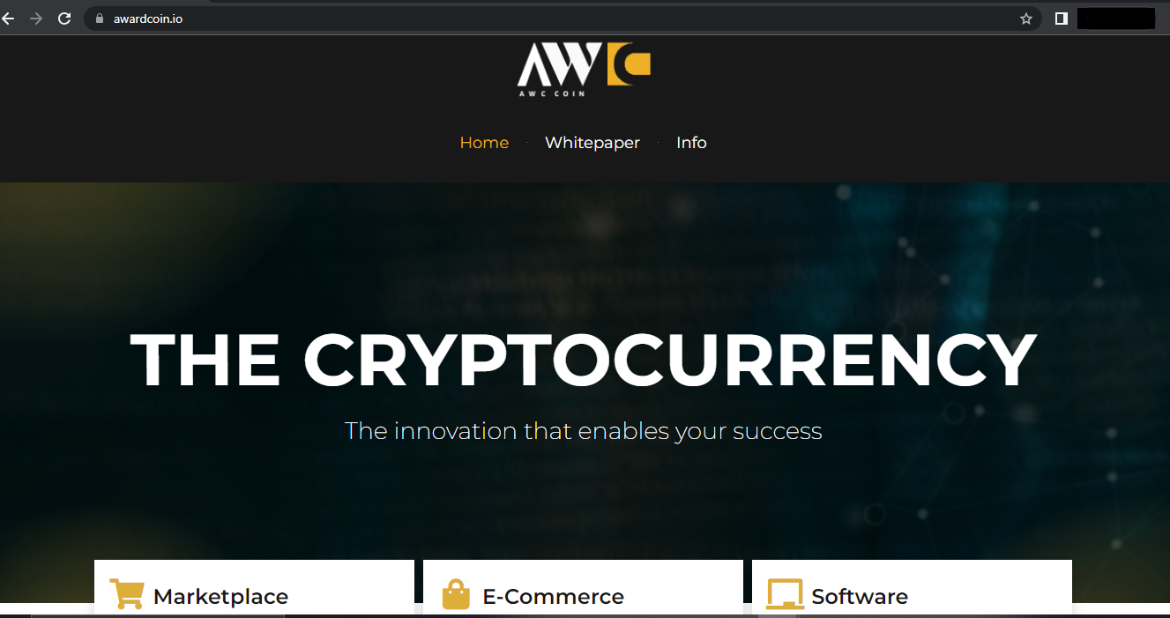Bookmark this page with the star icon
This screenshot has width=1170, height=618.
tap(1026, 19)
